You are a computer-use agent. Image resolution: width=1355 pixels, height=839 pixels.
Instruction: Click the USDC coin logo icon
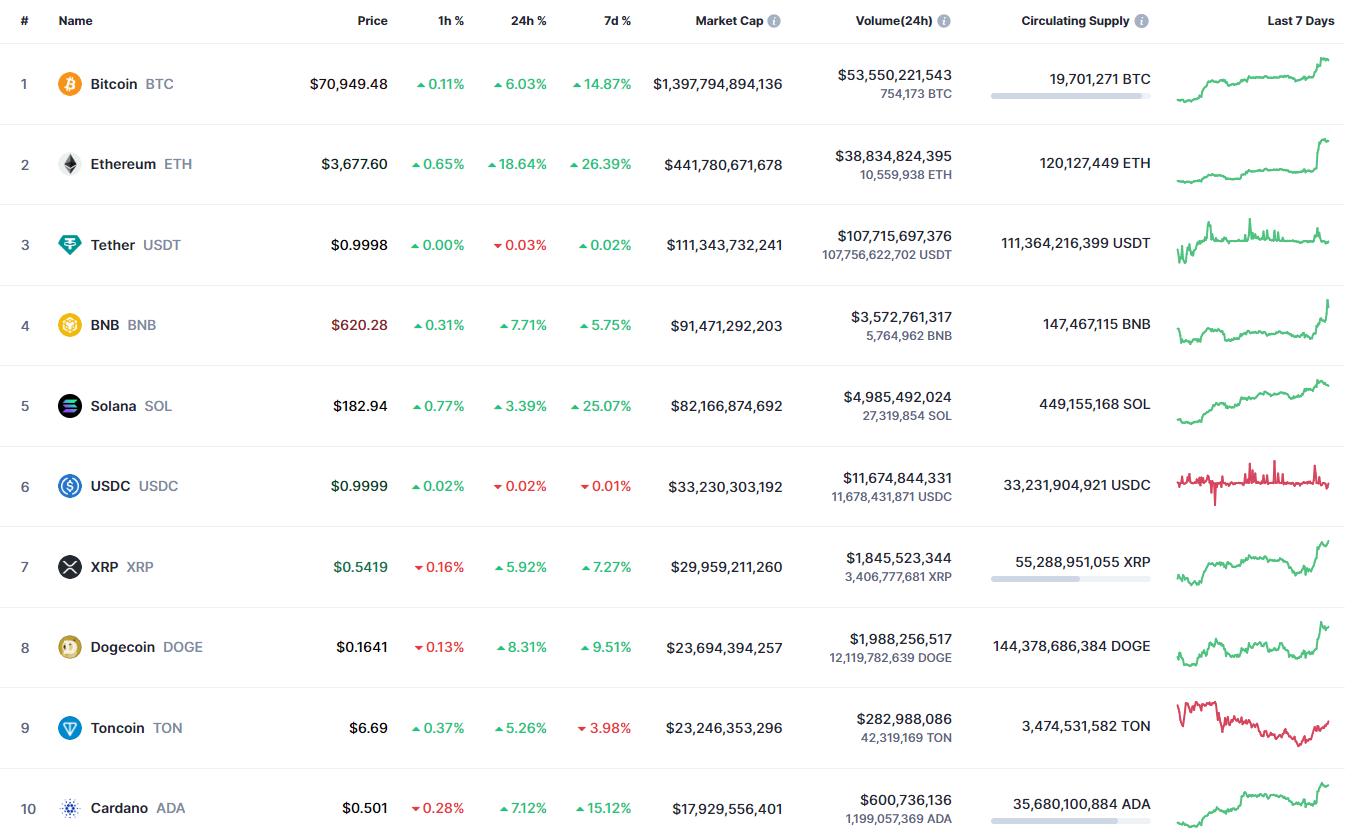click(x=69, y=486)
